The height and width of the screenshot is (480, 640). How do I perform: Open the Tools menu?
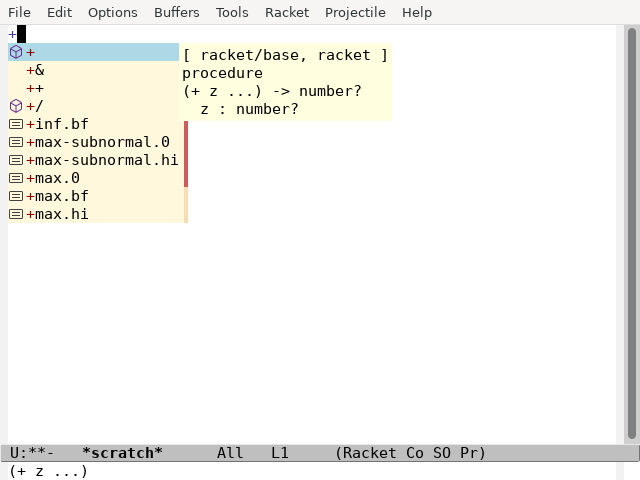pos(232,12)
